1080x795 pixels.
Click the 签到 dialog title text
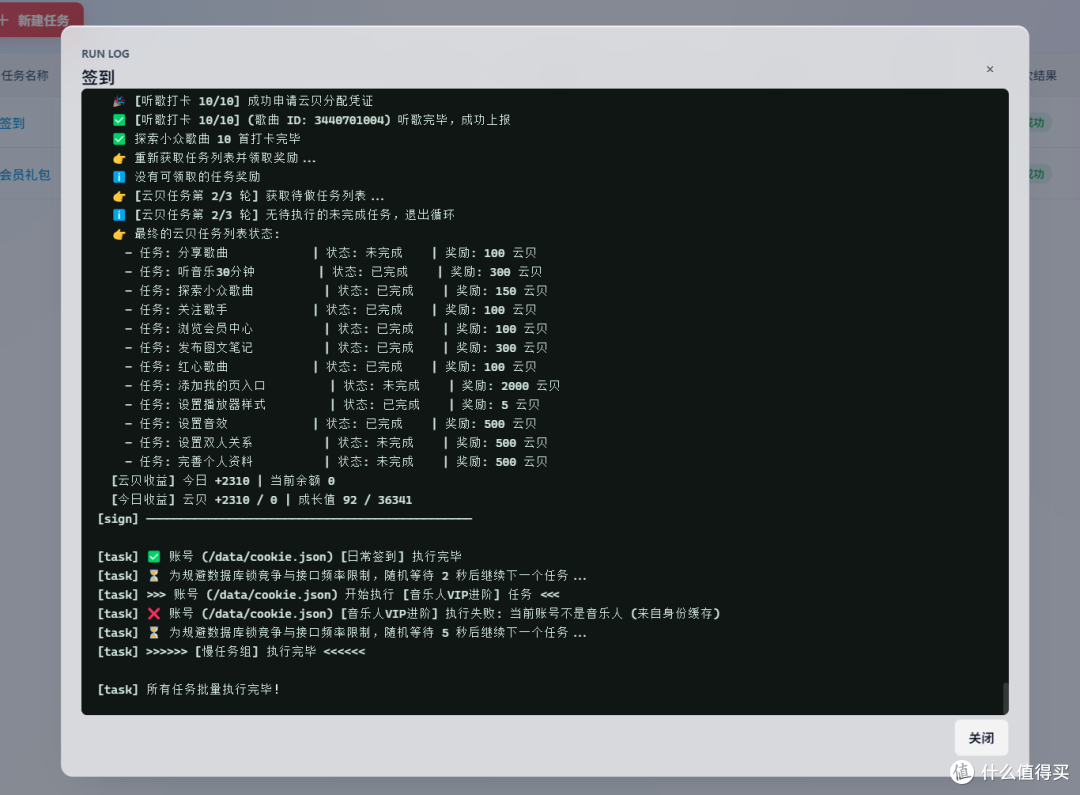tap(98, 77)
